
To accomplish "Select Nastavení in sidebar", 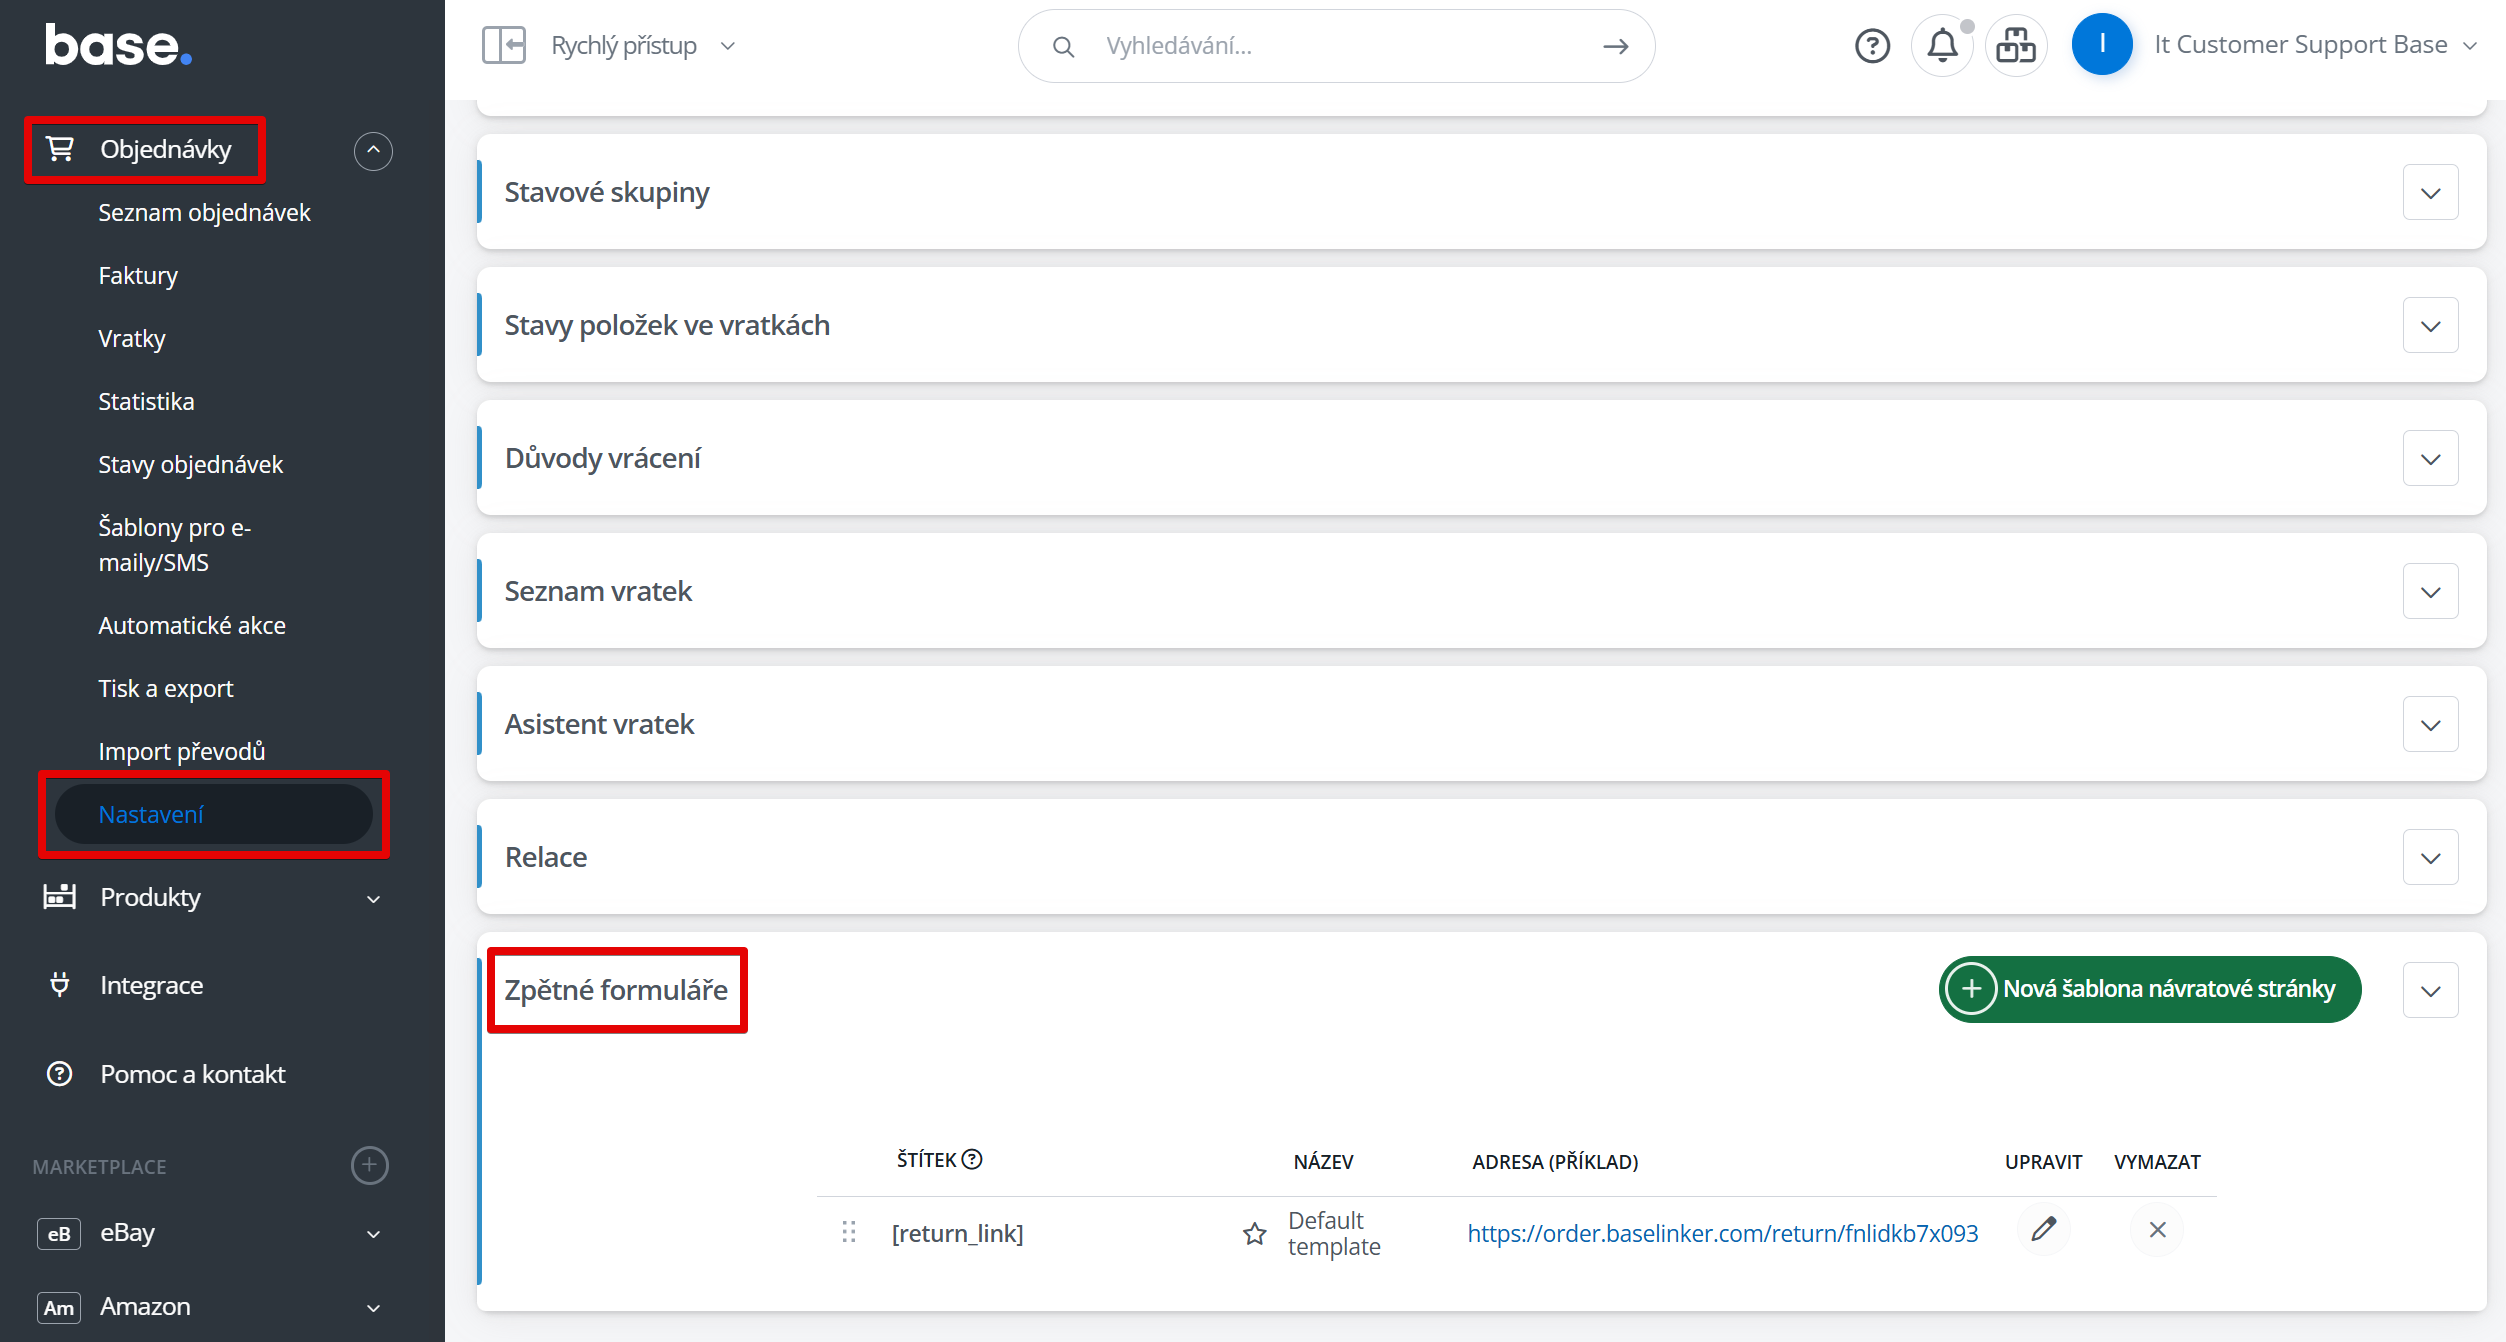I will pyautogui.click(x=213, y=814).
